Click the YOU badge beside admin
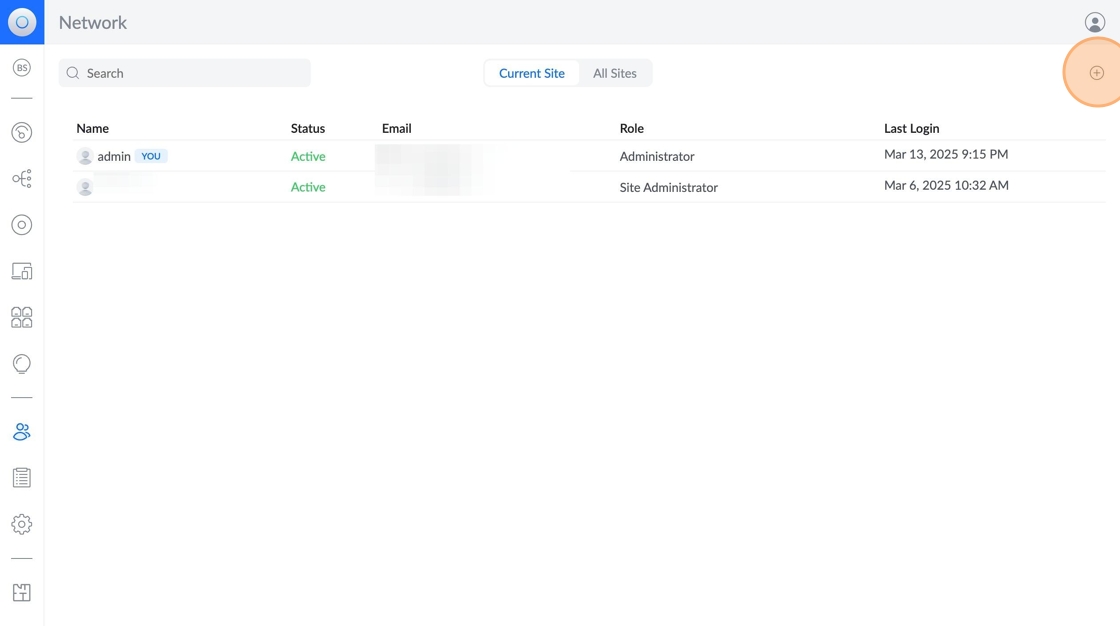 [x=151, y=156]
